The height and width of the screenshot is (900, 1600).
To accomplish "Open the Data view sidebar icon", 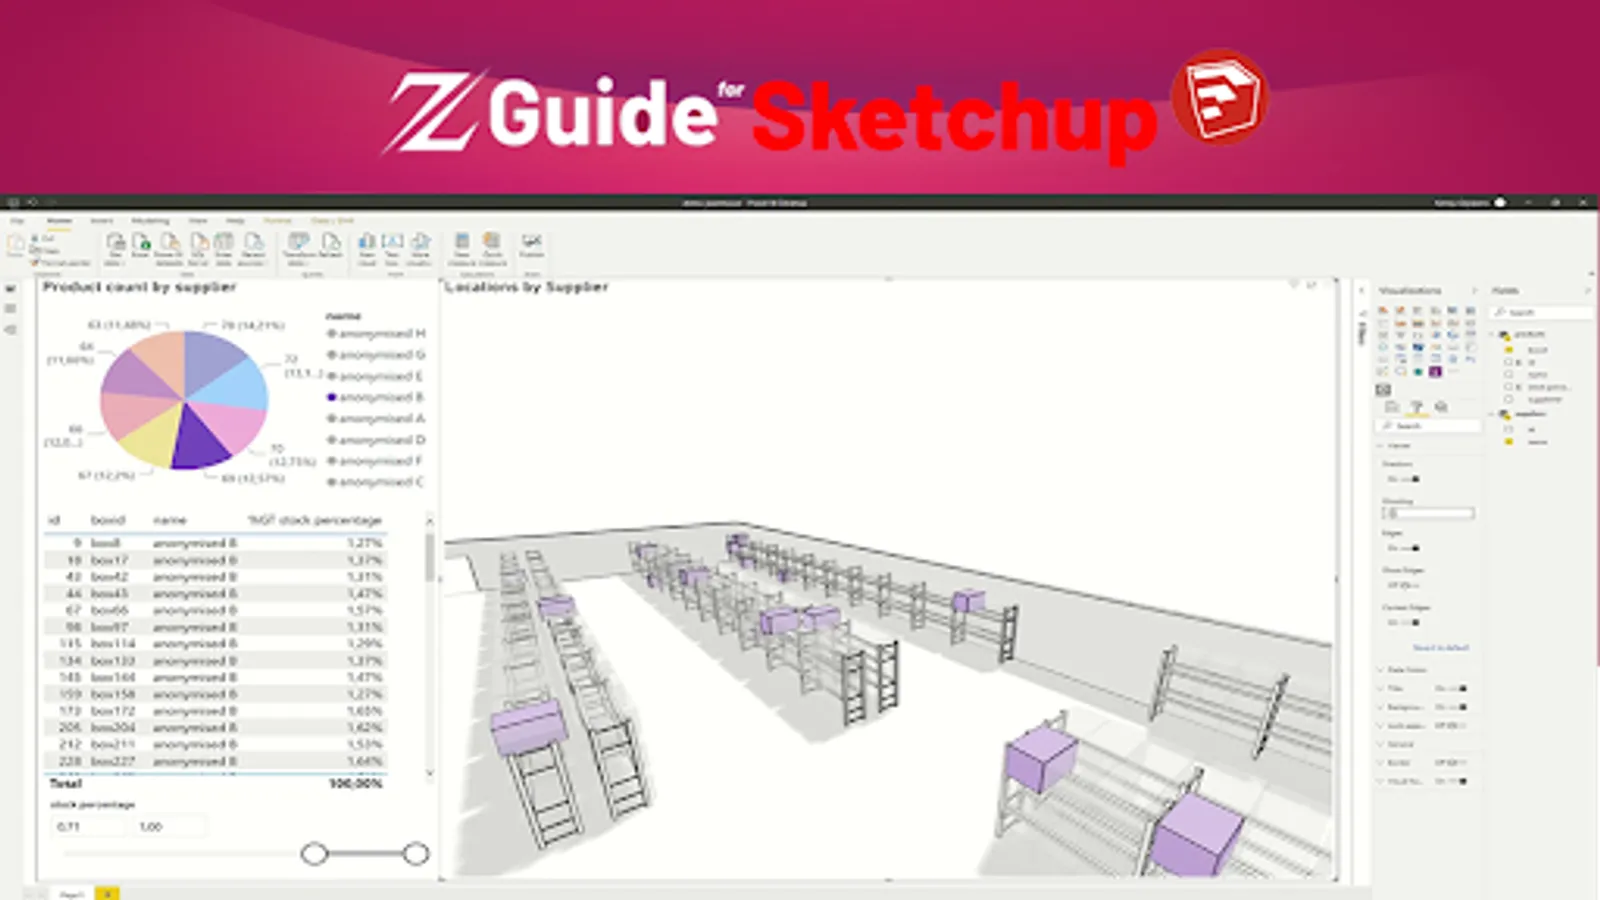I will point(11,309).
